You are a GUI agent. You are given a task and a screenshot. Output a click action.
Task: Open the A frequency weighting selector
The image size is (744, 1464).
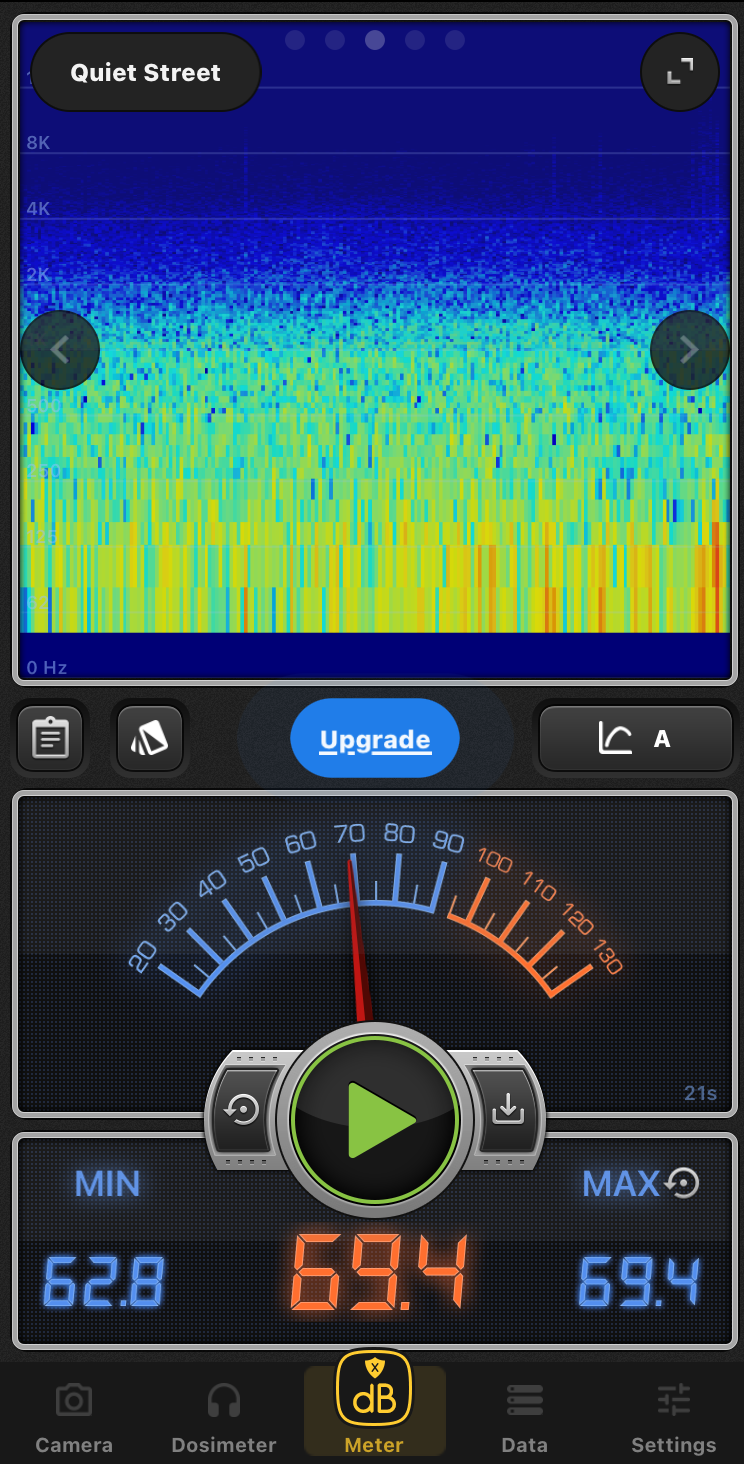click(636, 739)
